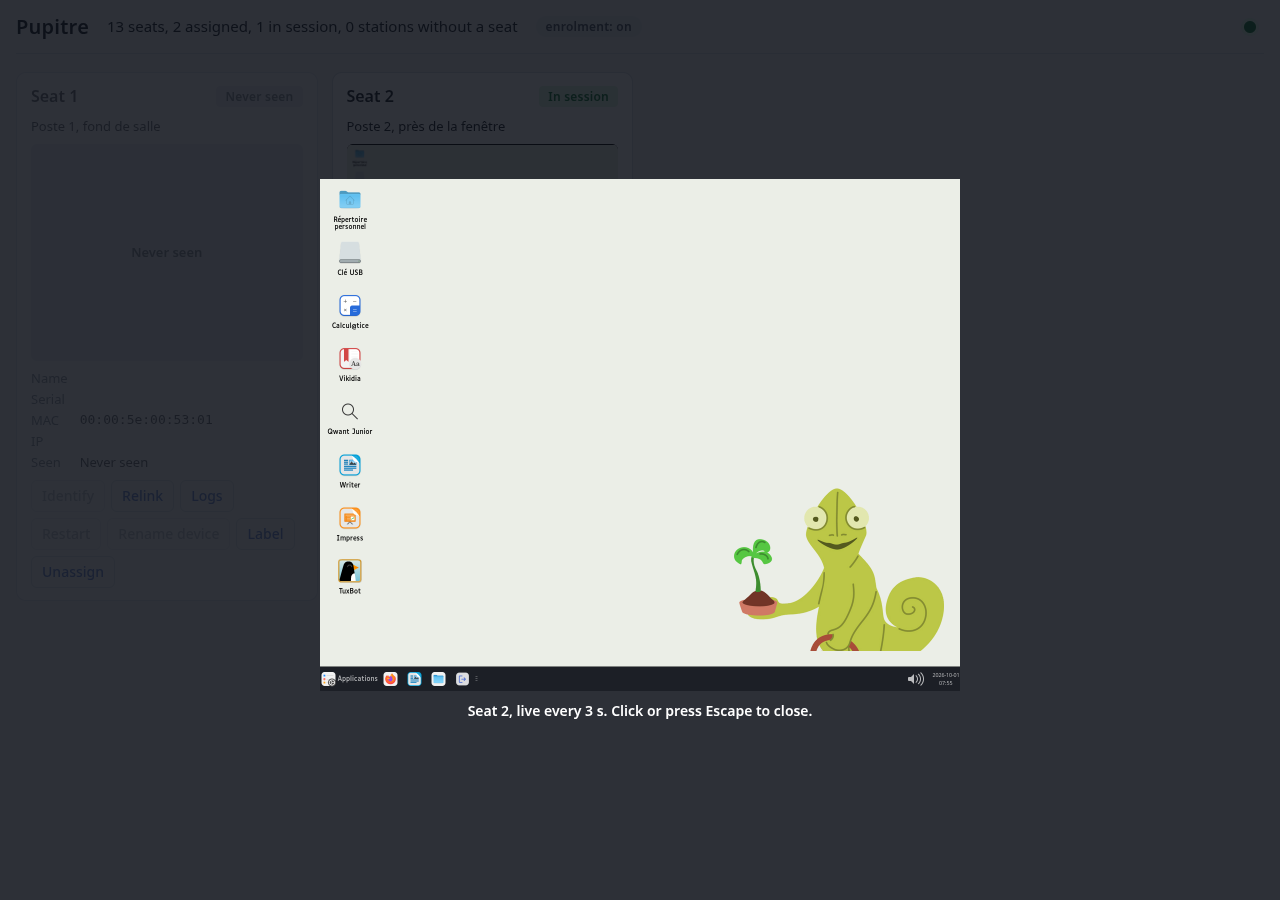This screenshot has width=1280, height=900.
Task: Click the Rename device button
Action: click(168, 534)
